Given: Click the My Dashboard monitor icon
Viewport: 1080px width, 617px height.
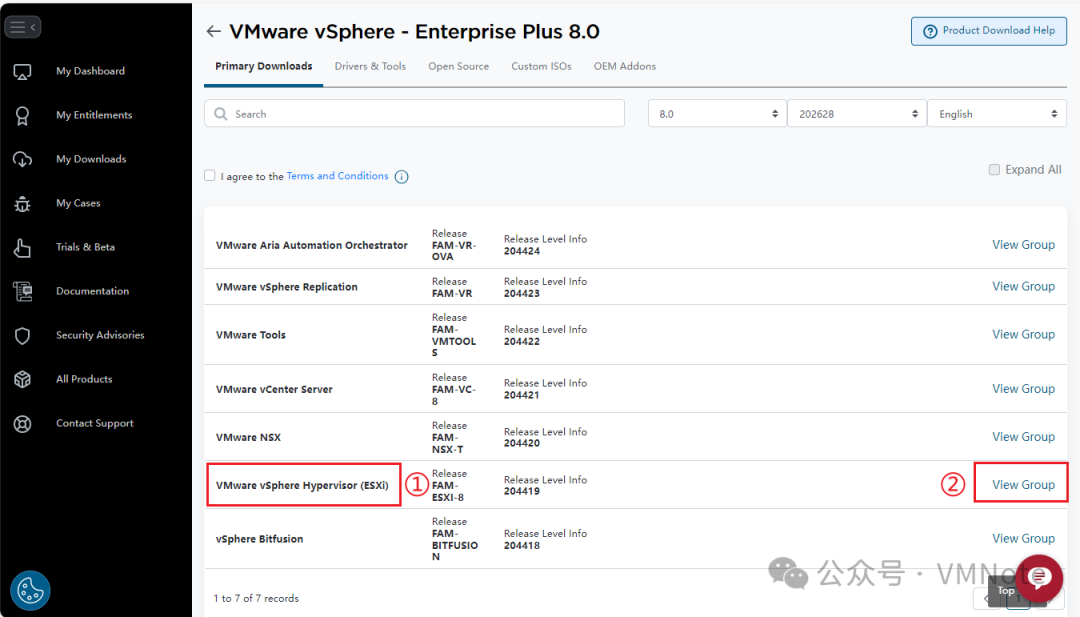Looking at the screenshot, I should 22,72.
